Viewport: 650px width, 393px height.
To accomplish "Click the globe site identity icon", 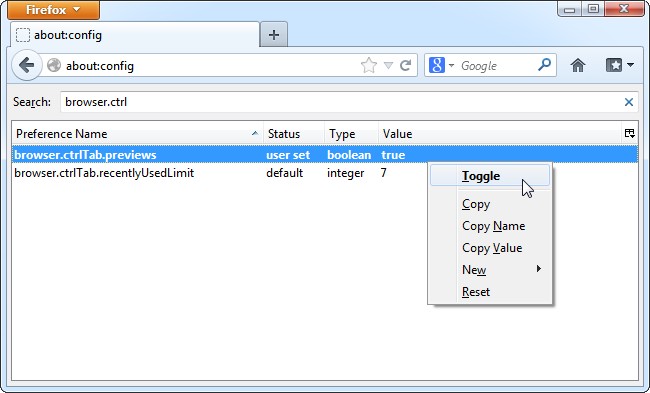I will 54,66.
